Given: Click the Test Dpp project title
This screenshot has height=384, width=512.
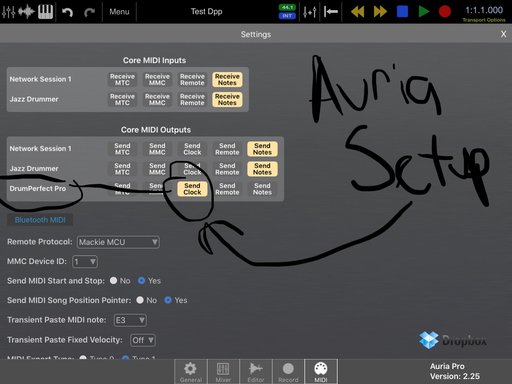Looking at the screenshot, I should 206,12.
